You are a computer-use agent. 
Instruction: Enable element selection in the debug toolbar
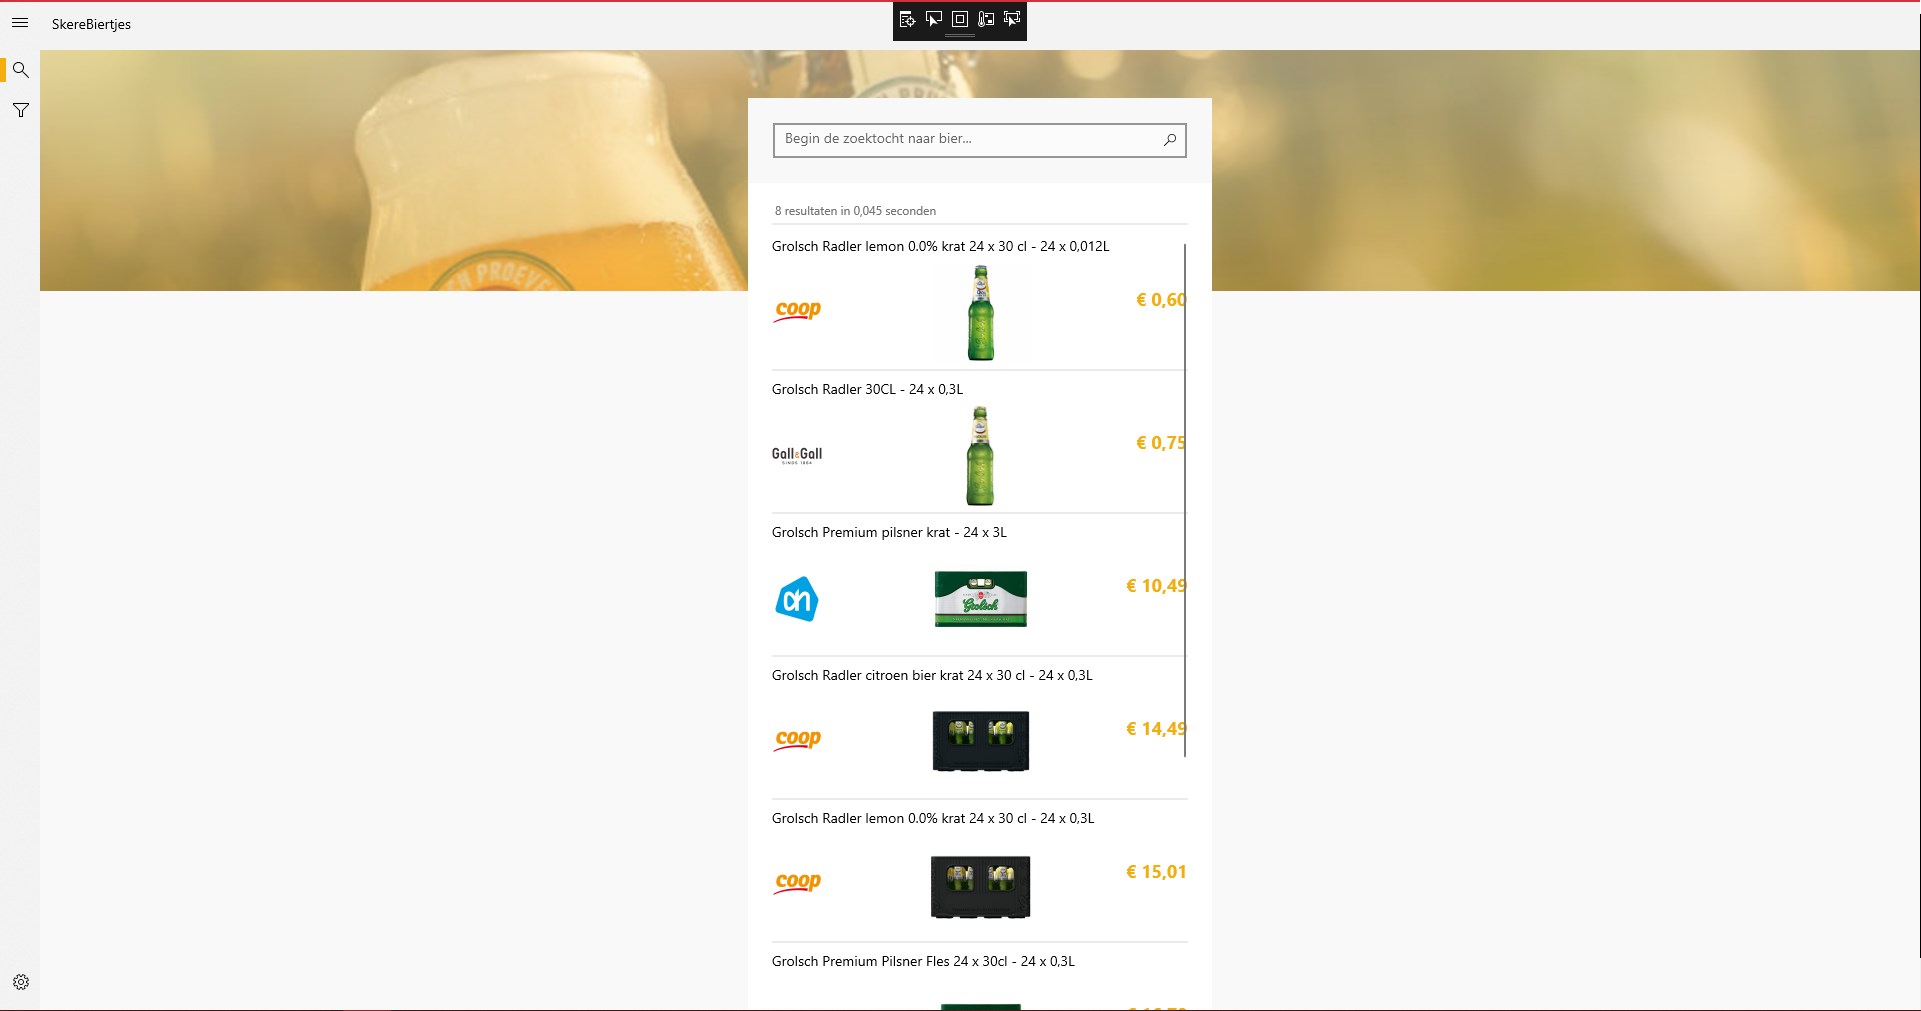[934, 20]
